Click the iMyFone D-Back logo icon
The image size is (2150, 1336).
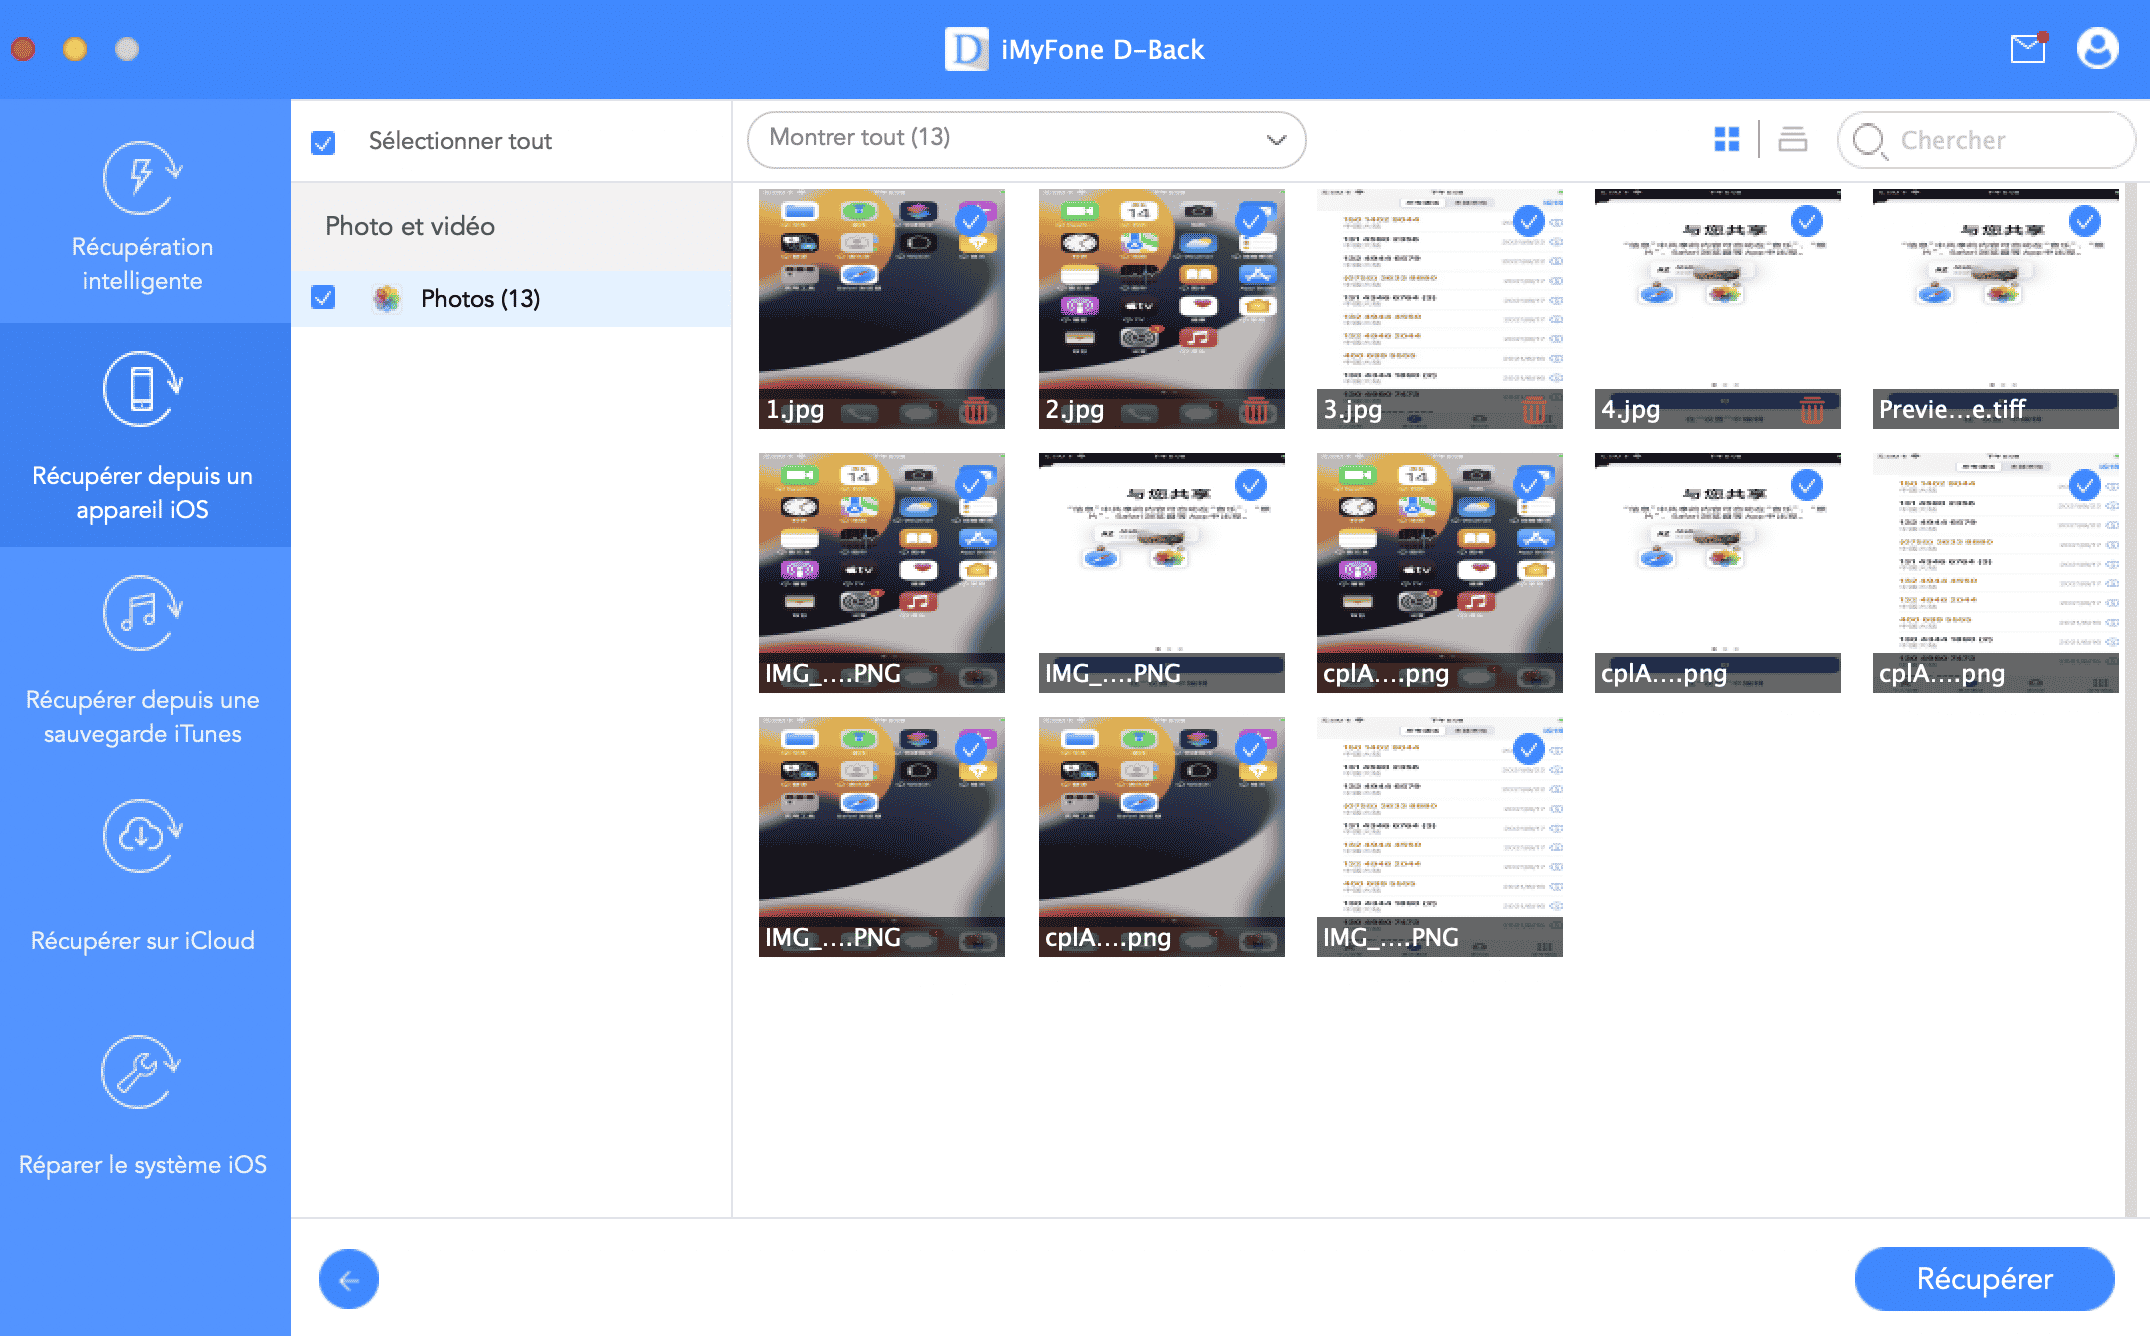966,49
